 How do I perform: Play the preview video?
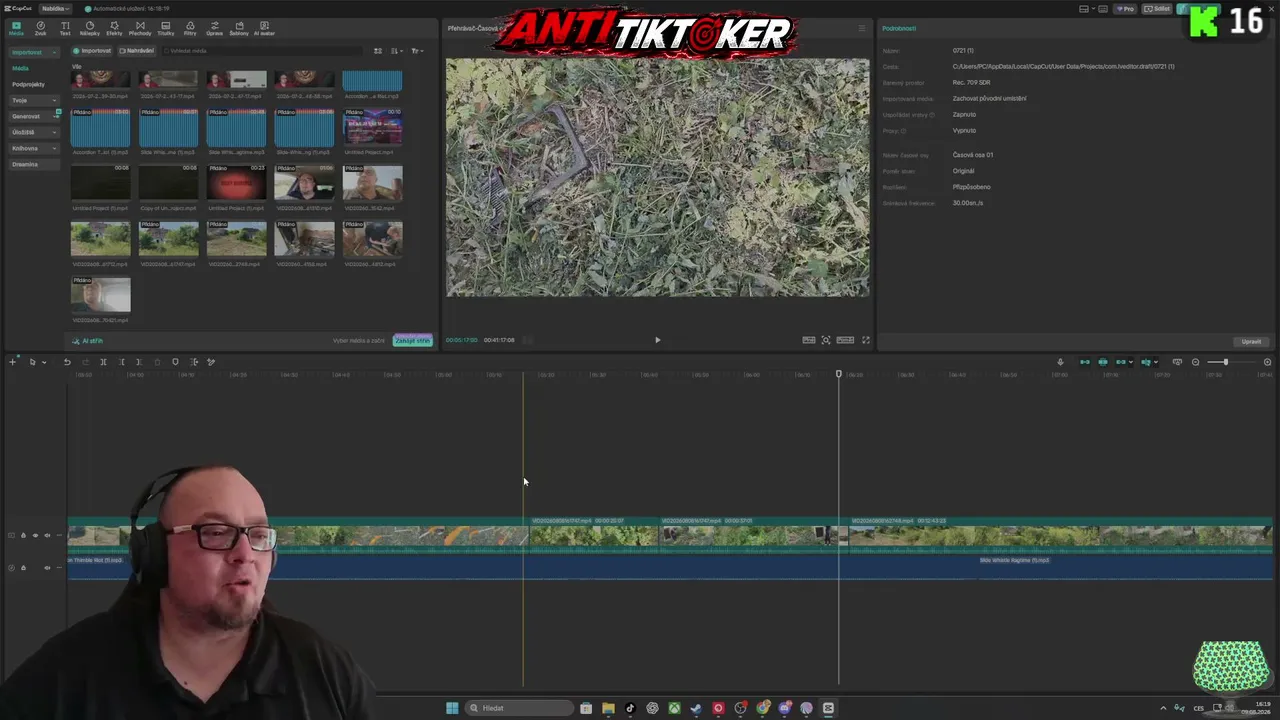[x=657, y=340]
